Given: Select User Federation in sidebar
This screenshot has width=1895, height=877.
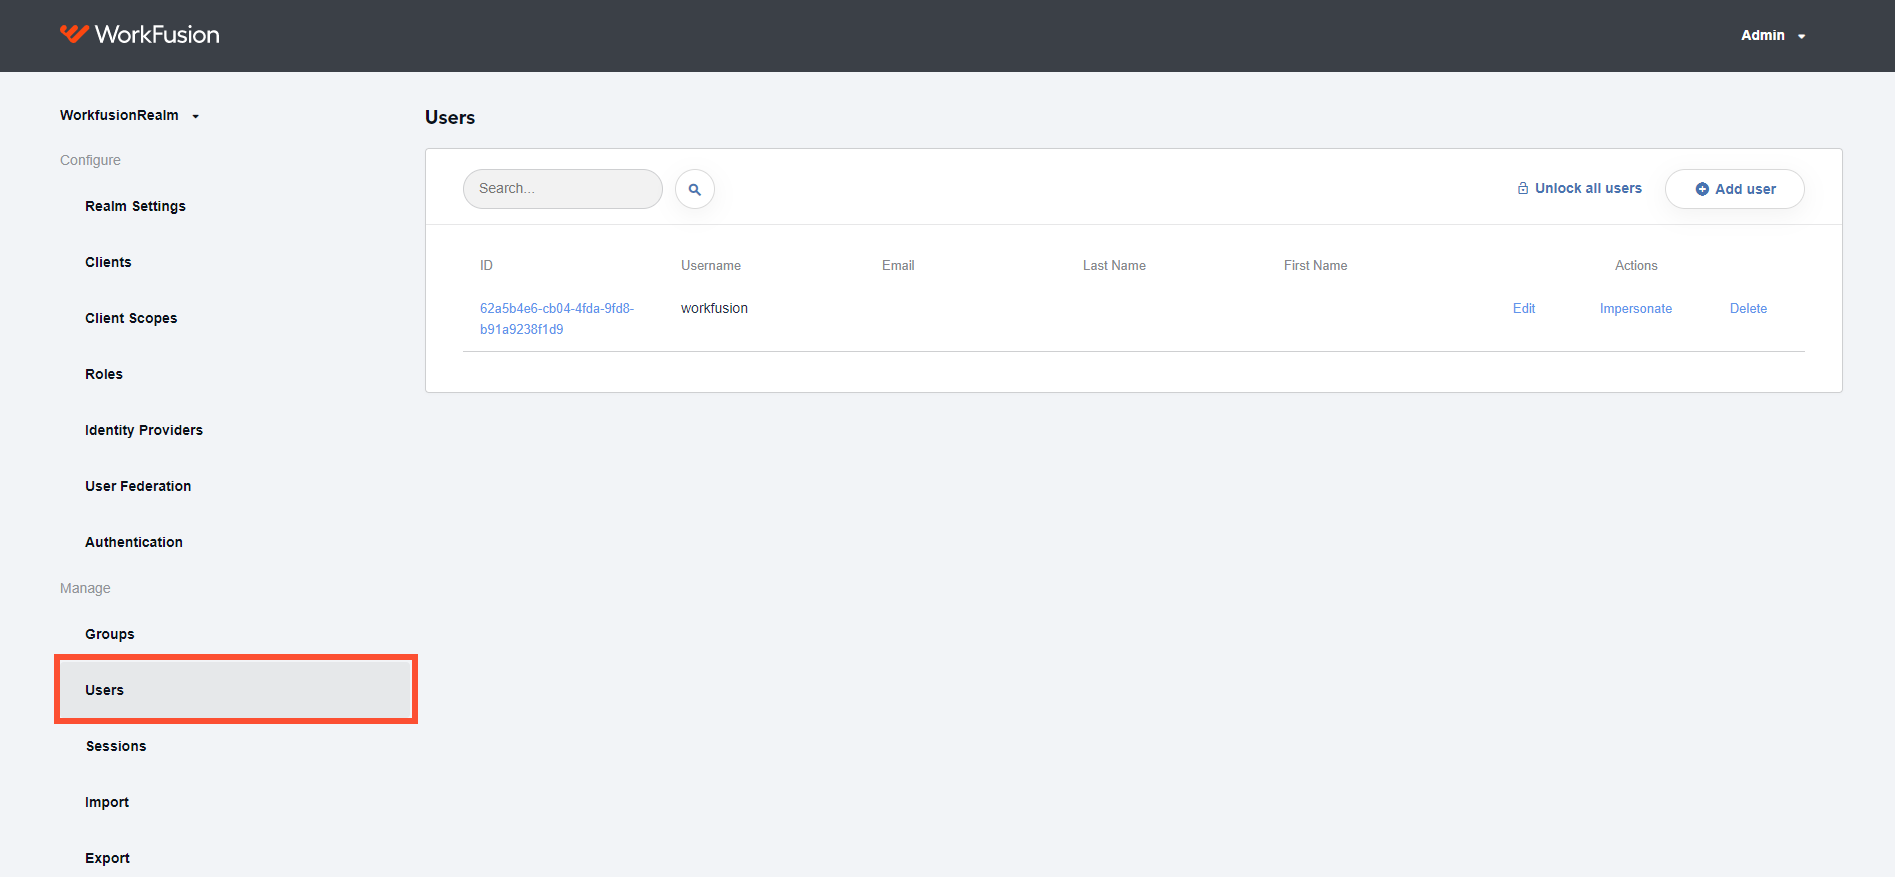Looking at the screenshot, I should point(138,486).
